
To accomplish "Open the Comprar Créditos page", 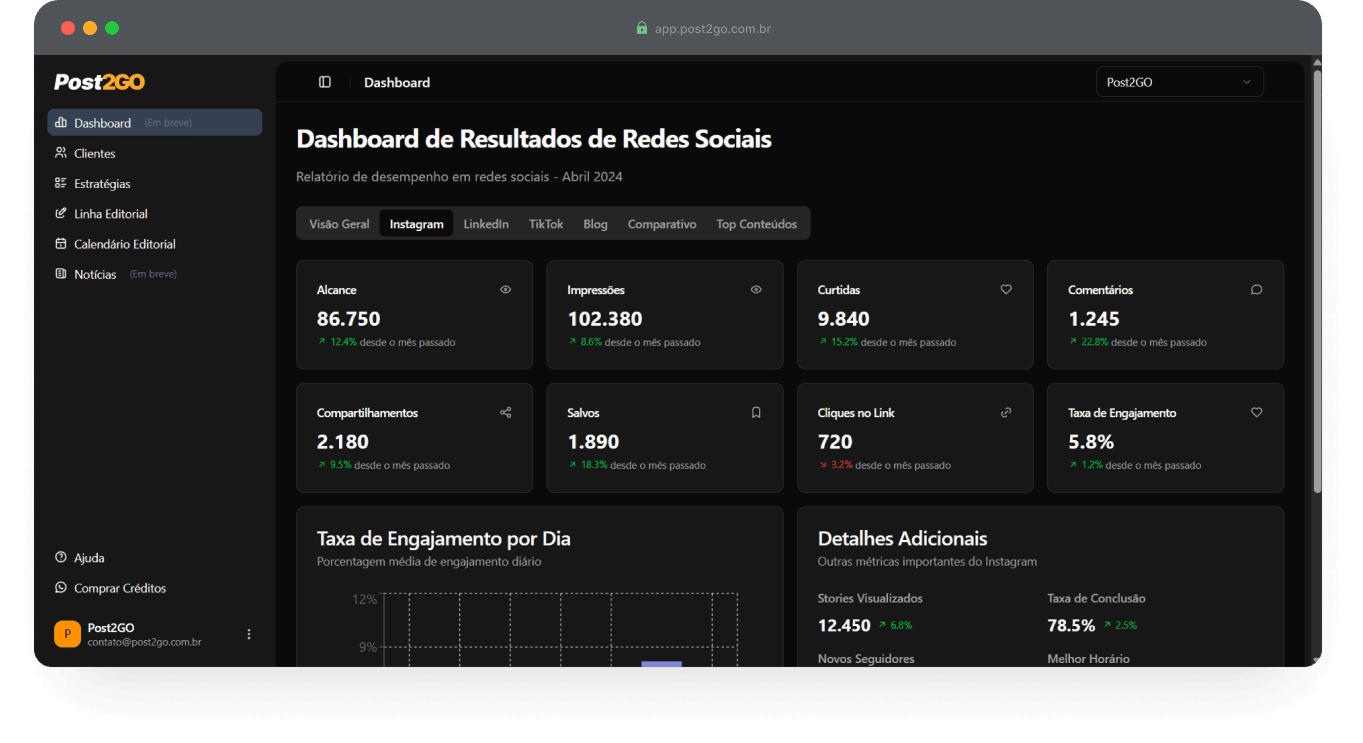I will [117, 588].
